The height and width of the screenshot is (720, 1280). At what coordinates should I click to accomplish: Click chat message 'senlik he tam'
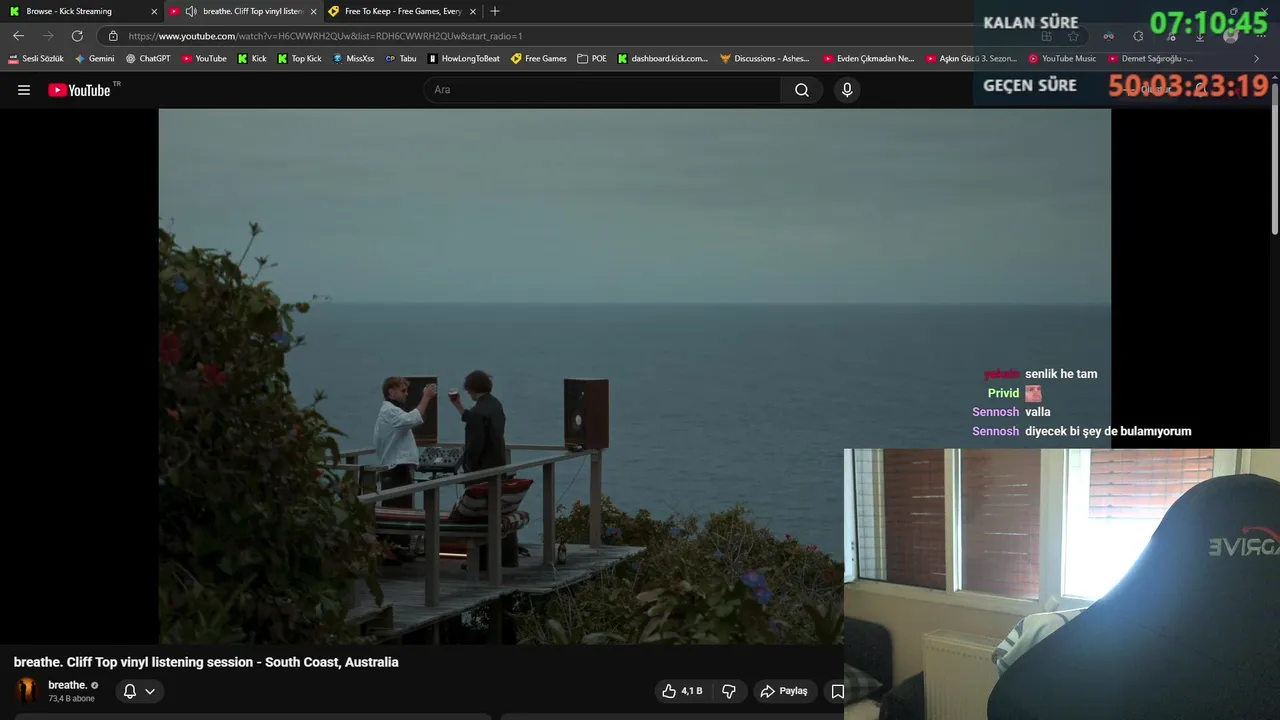1061,374
